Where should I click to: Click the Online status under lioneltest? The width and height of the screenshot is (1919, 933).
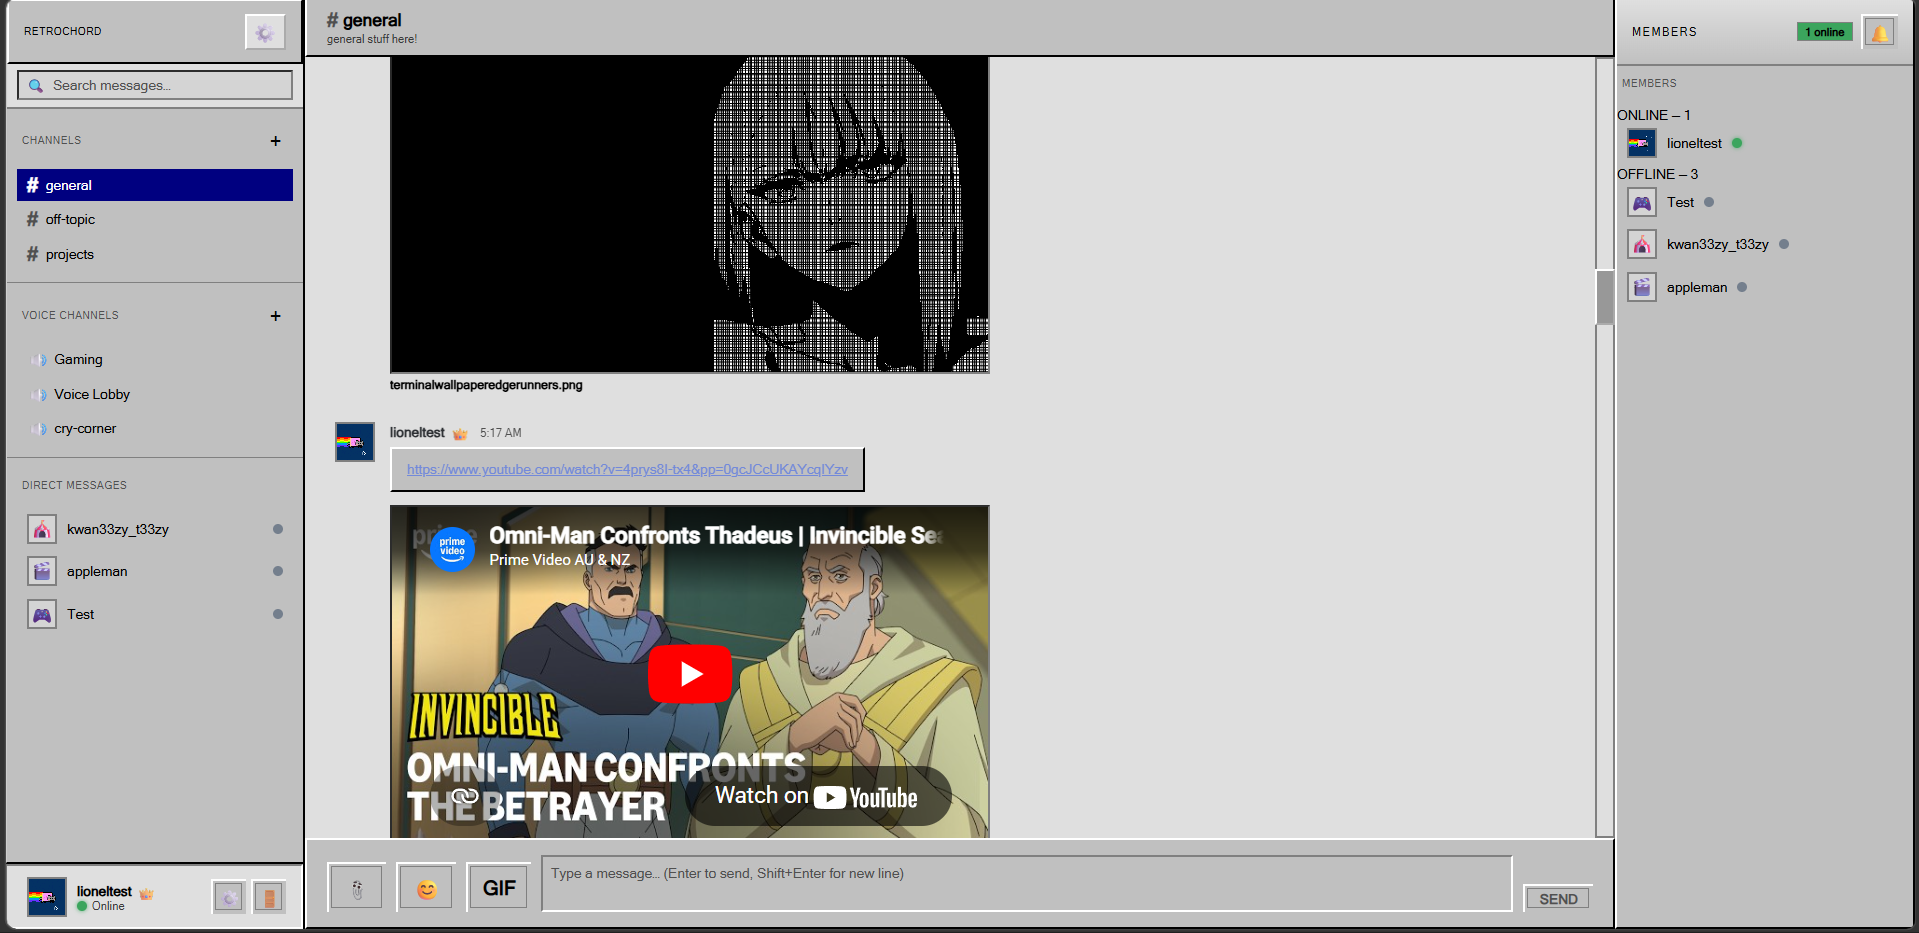coord(101,906)
